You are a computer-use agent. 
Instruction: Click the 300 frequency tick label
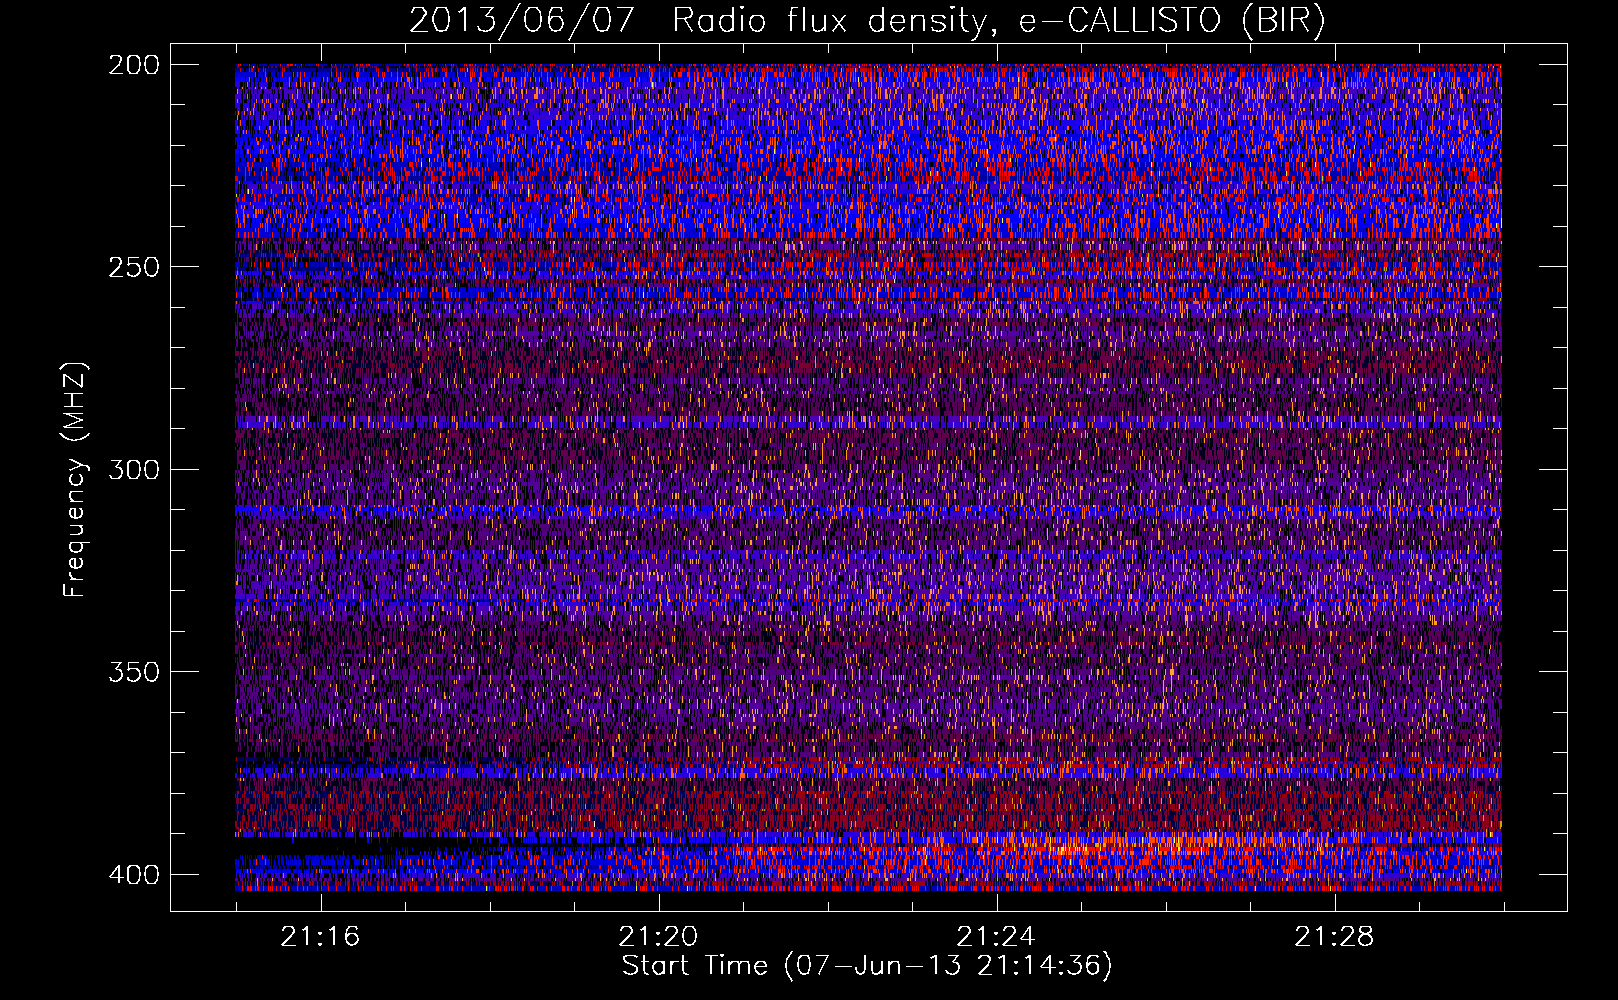133,469
